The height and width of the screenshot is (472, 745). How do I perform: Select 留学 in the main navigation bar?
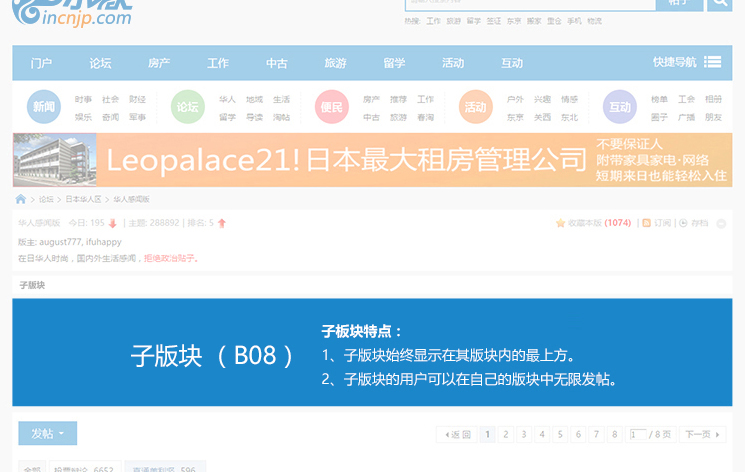(394, 63)
